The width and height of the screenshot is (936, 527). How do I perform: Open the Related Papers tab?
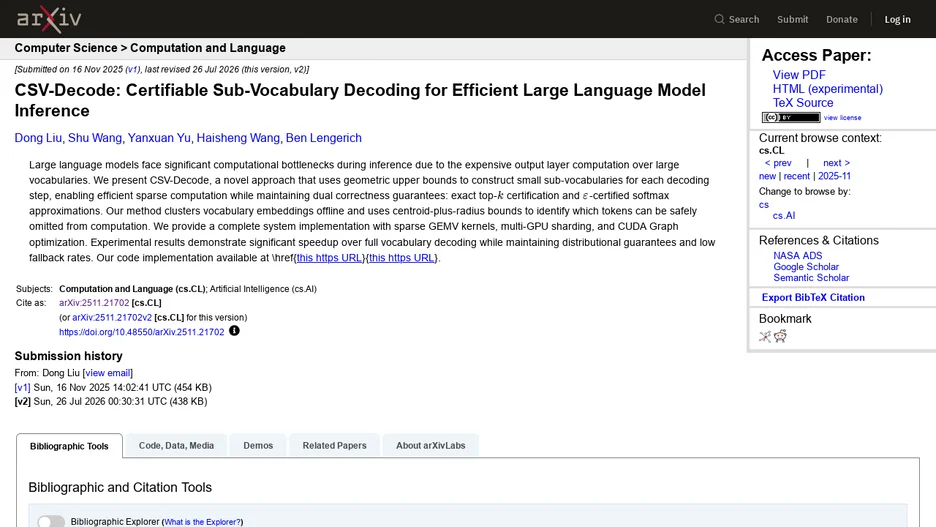click(334, 445)
